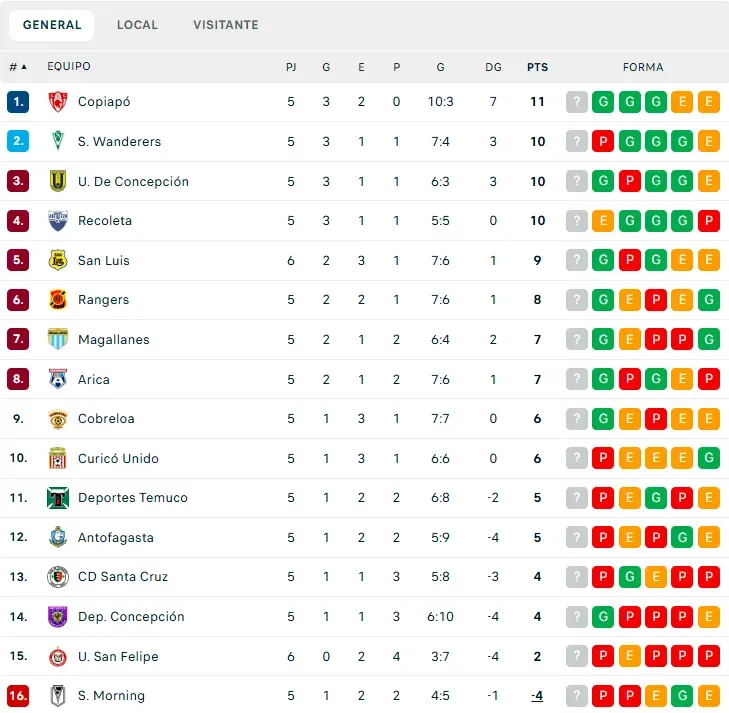This screenshot has width=729, height=713.
Task: Sort table by rank number header
Action: pos(18,67)
